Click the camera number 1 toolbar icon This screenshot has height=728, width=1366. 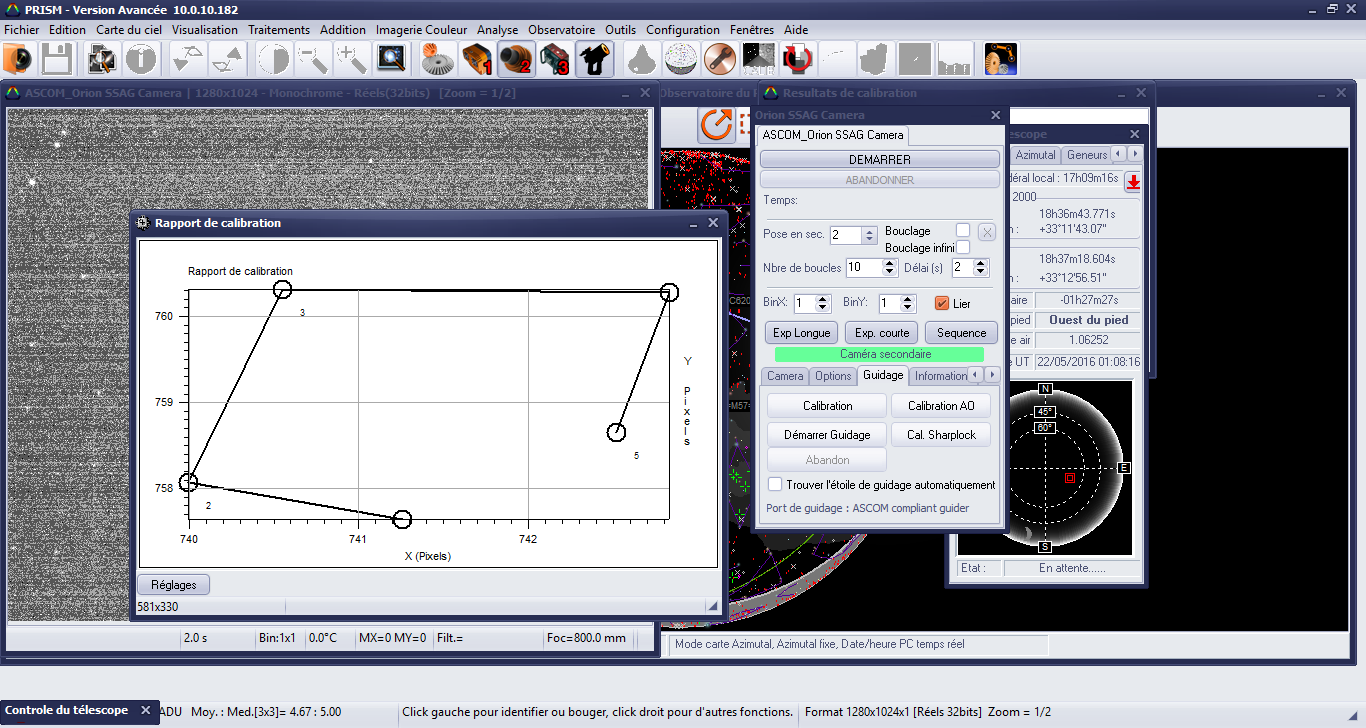tap(477, 60)
